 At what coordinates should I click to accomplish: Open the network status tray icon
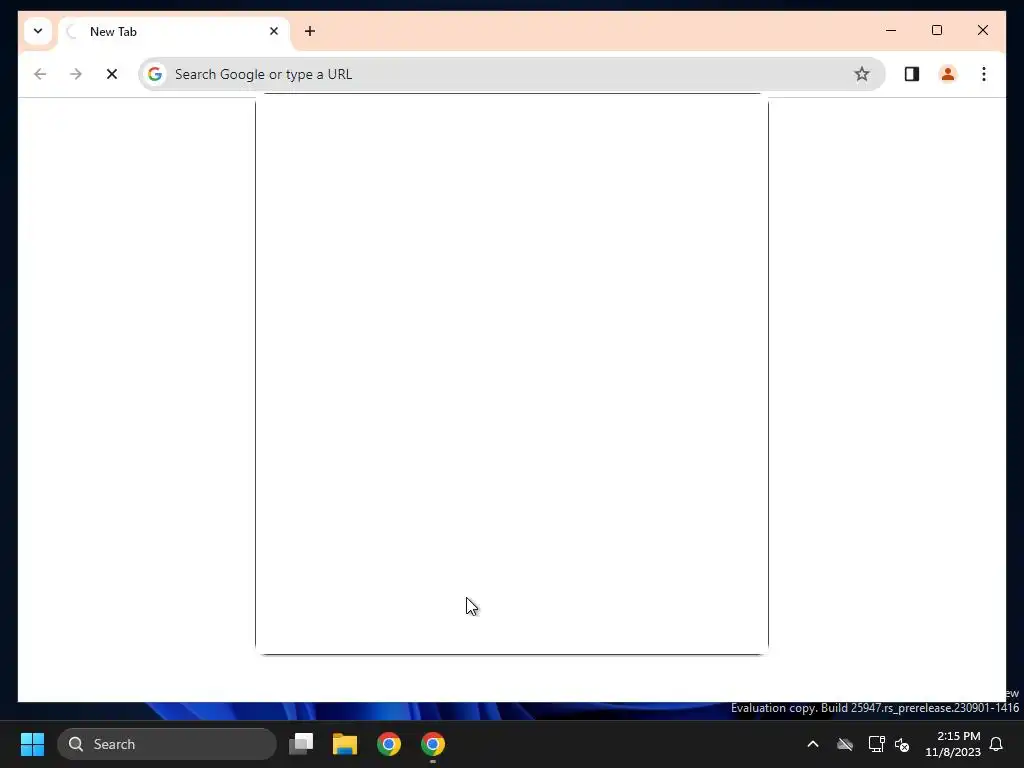pyautogui.click(x=876, y=744)
